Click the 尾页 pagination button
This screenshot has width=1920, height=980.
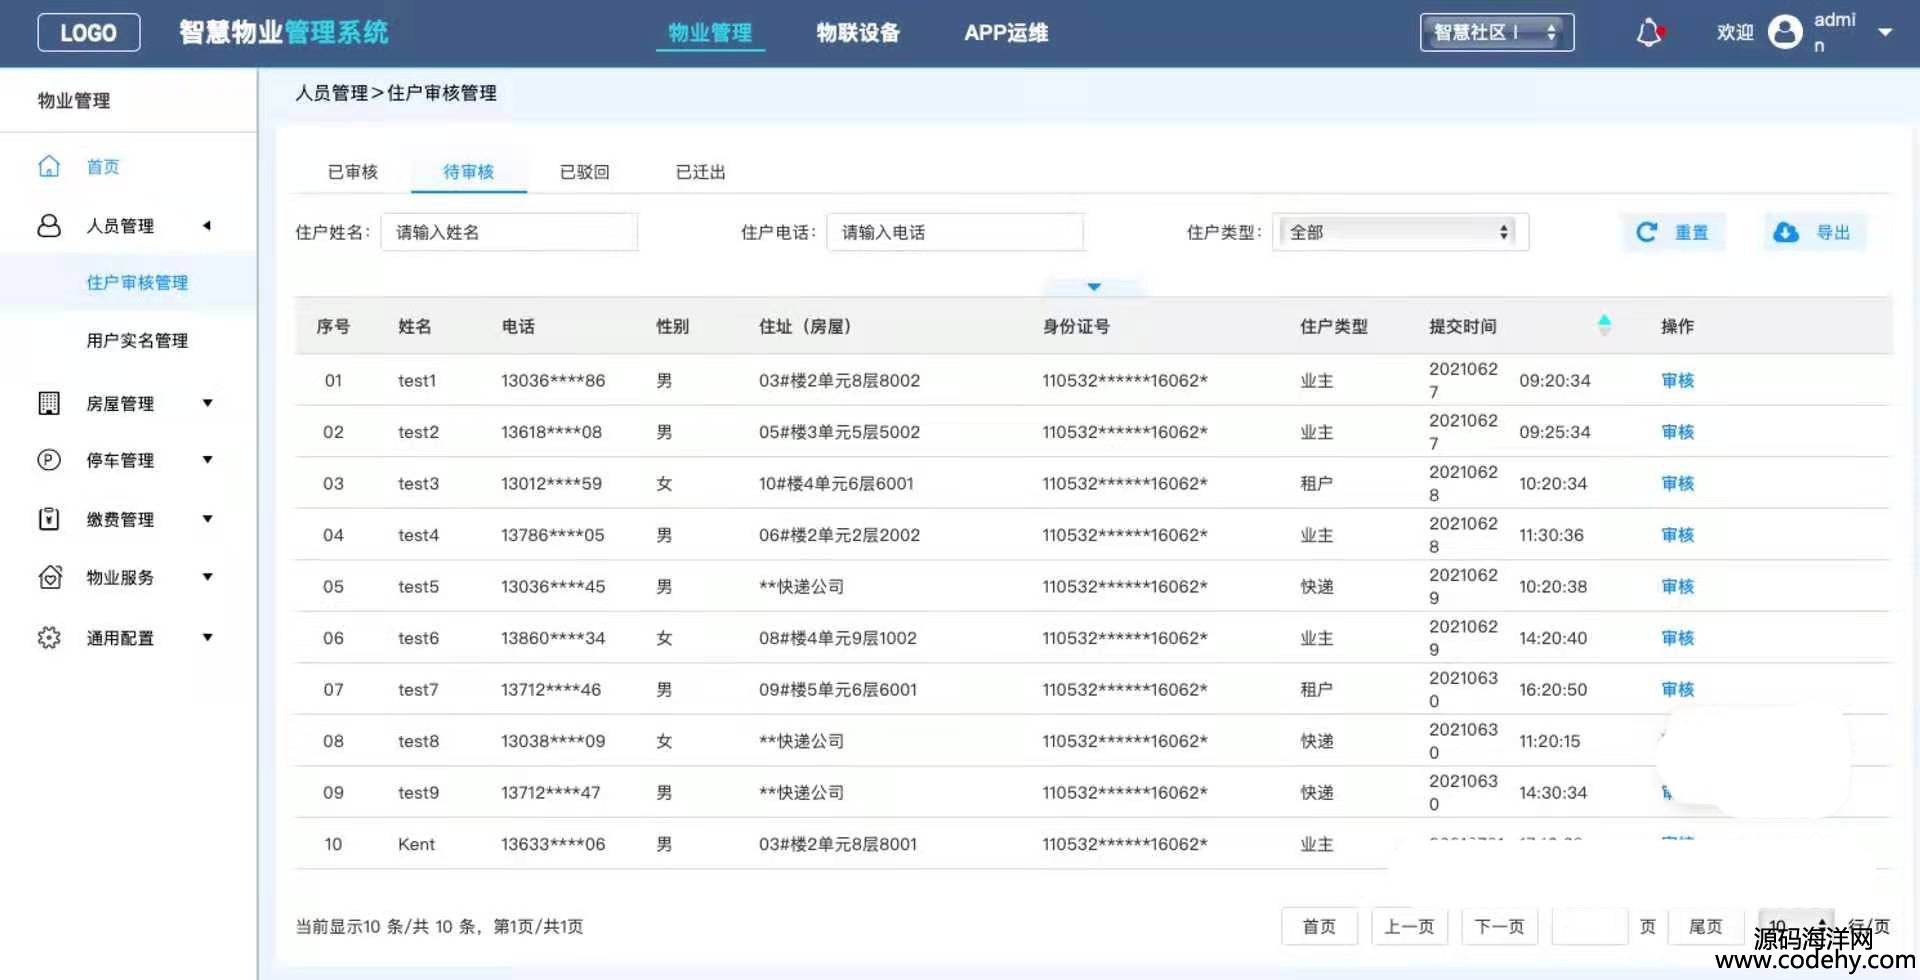1706,926
